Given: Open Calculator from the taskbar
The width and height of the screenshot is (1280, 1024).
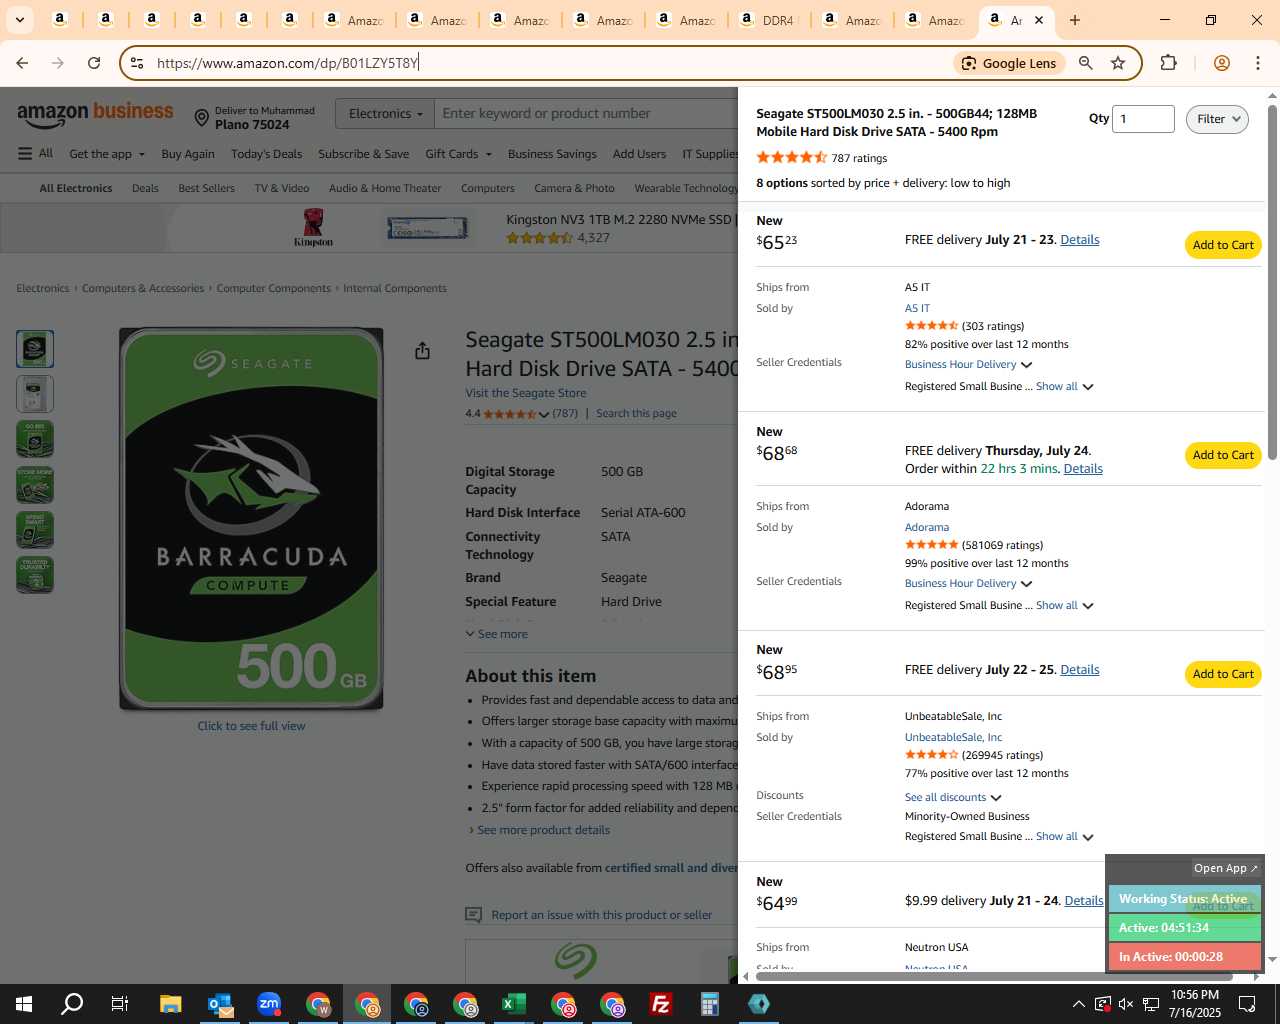Looking at the screenshot, I should click(x=710, y=1004).
